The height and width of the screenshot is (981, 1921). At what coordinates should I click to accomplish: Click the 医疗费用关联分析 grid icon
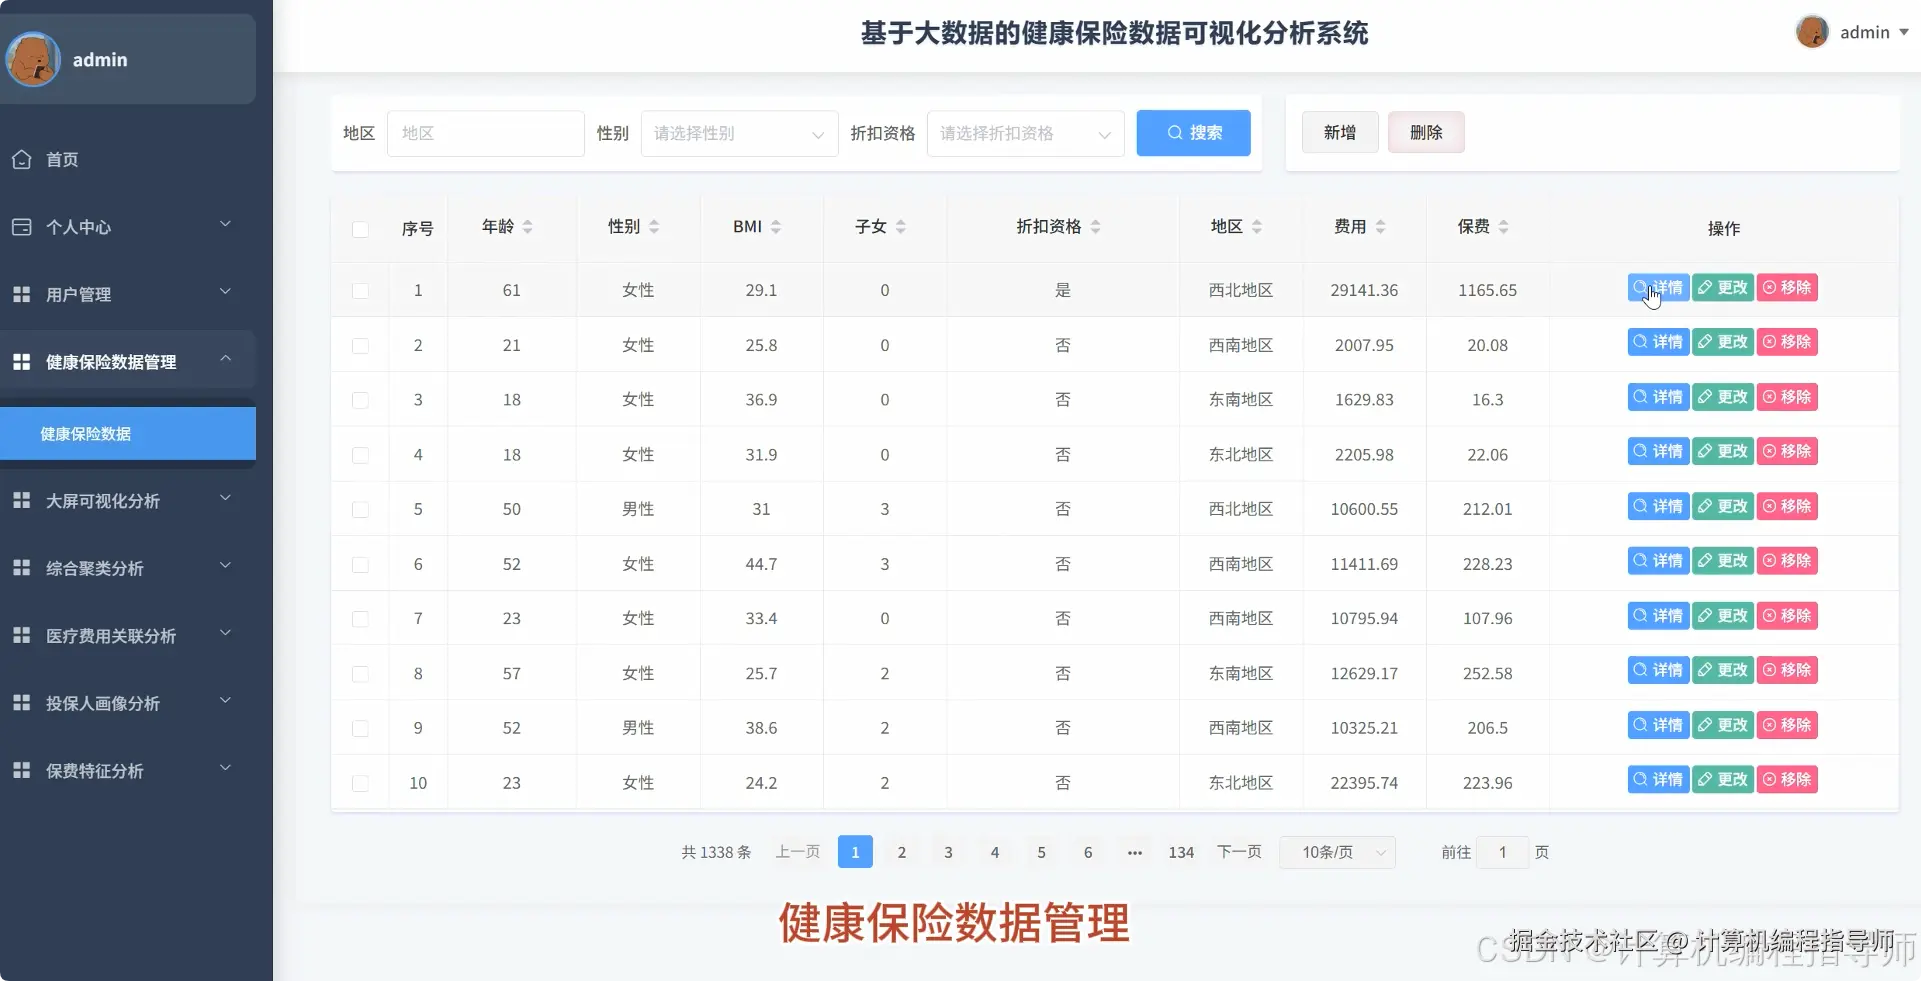[21, 635]
